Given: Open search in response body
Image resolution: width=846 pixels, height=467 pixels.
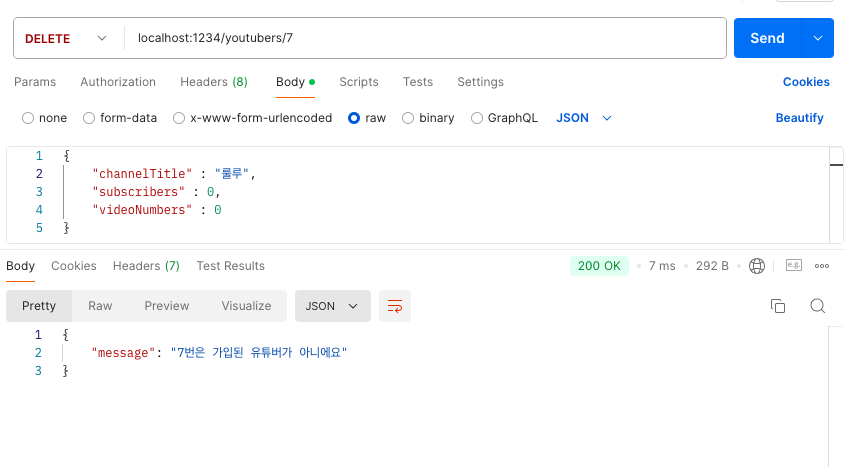Looking at the screenshot, I should pyautogui.click(x=817, y=306).
